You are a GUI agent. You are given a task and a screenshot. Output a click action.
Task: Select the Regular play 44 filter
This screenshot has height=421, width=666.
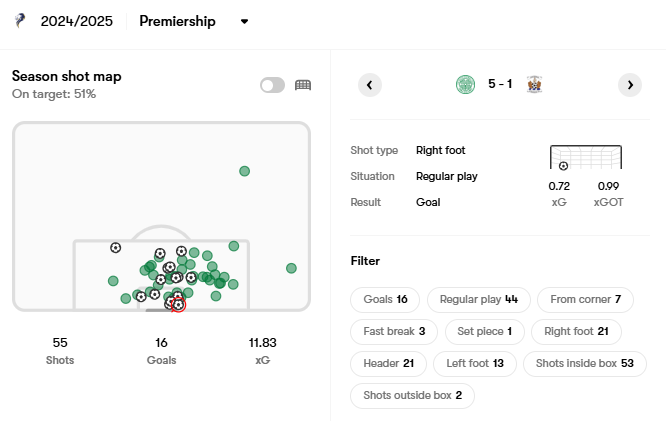(479, 300)
